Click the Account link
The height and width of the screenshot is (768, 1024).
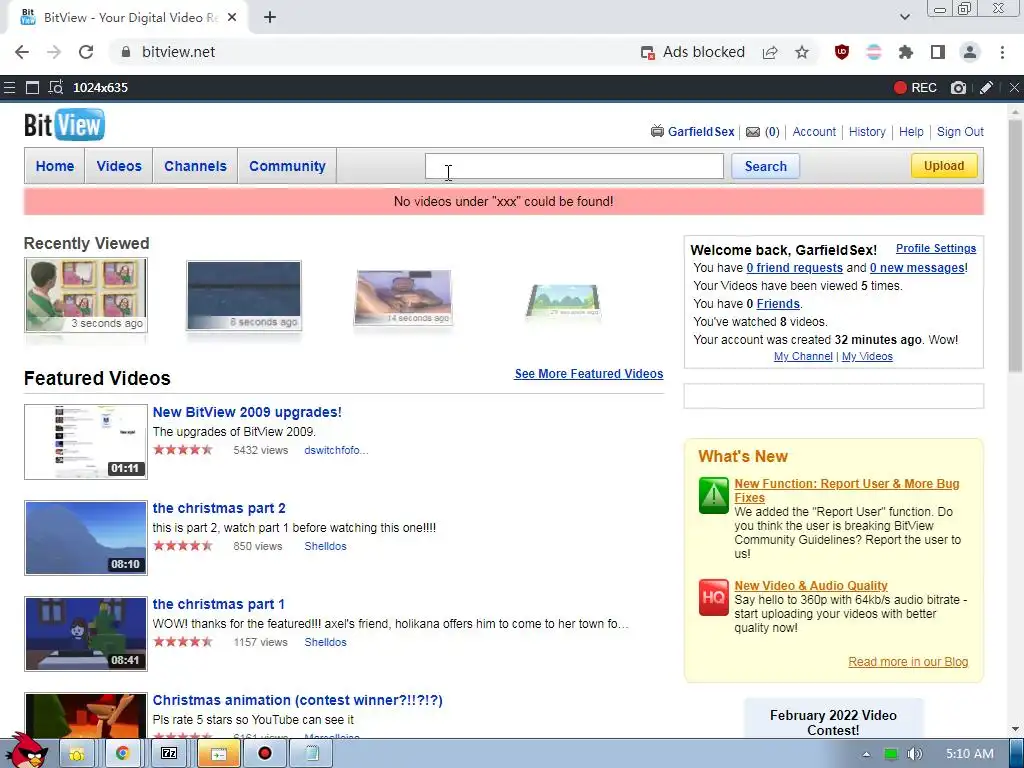[x=814, y=132]
